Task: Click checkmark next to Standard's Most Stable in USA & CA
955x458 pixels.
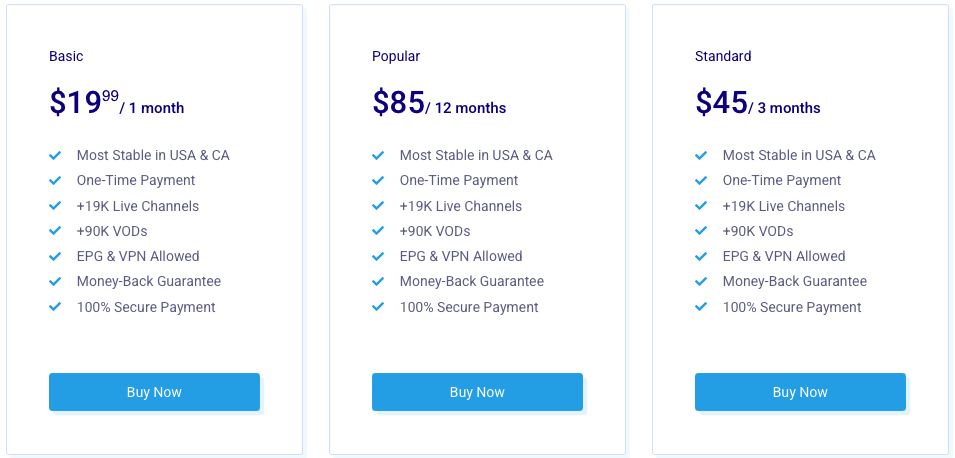Action: pyautogui.click(x=701, y=155)
